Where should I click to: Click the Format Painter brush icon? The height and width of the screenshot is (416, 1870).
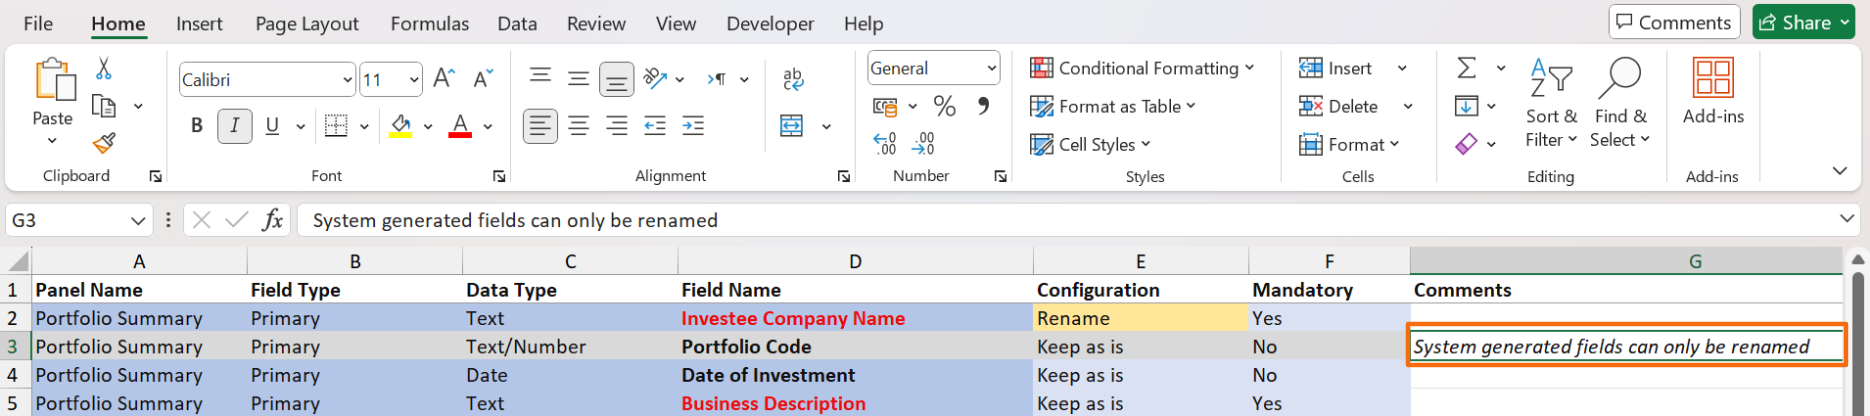(x=104, y=144)
